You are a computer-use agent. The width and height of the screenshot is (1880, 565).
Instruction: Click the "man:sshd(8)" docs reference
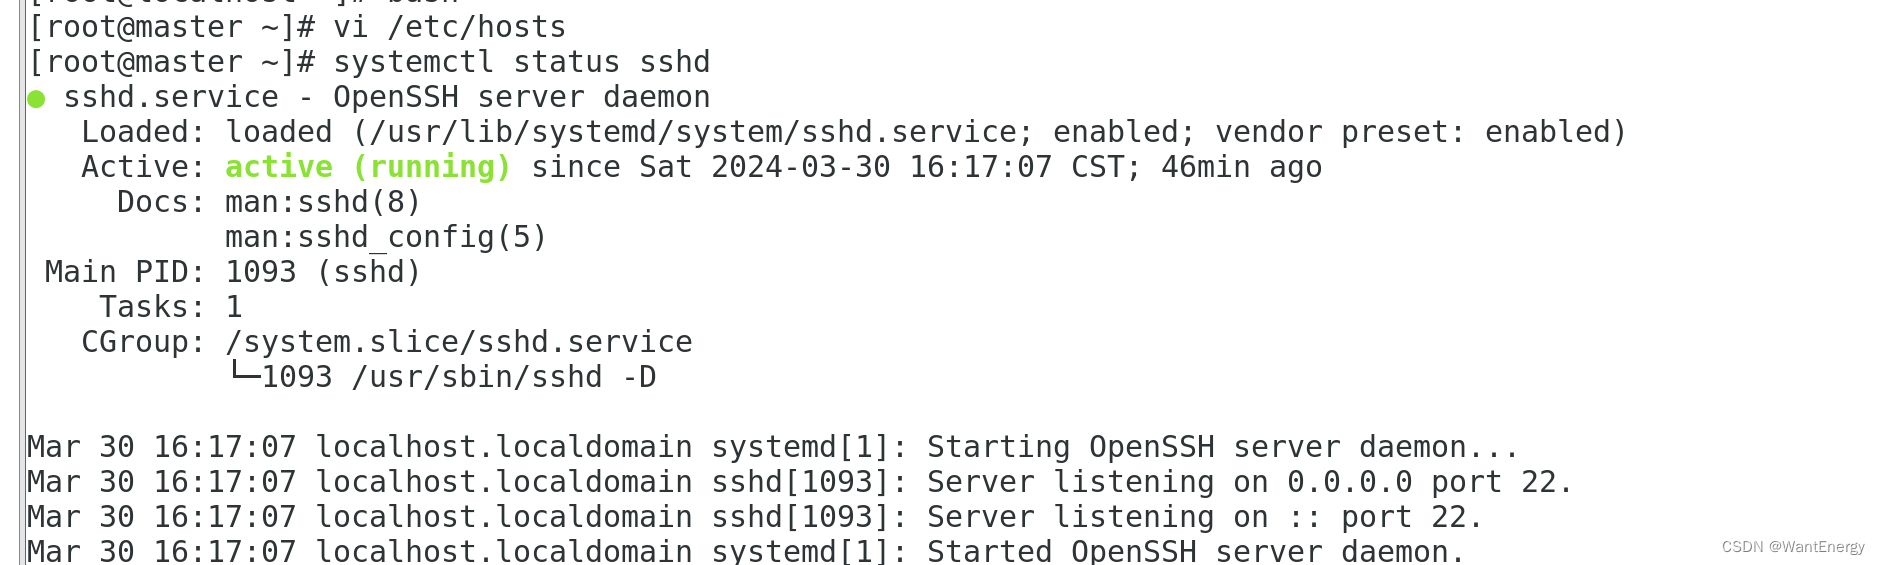coord(322,202)
